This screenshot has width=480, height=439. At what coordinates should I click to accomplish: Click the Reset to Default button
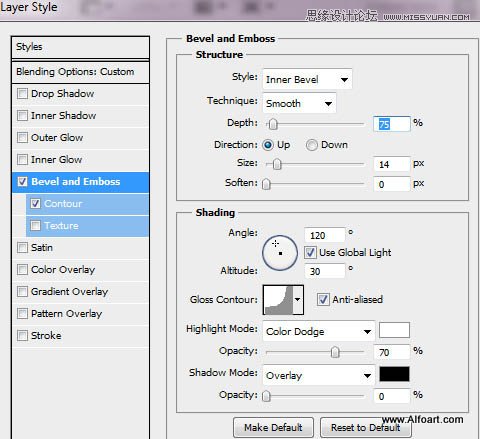point(366,427)
